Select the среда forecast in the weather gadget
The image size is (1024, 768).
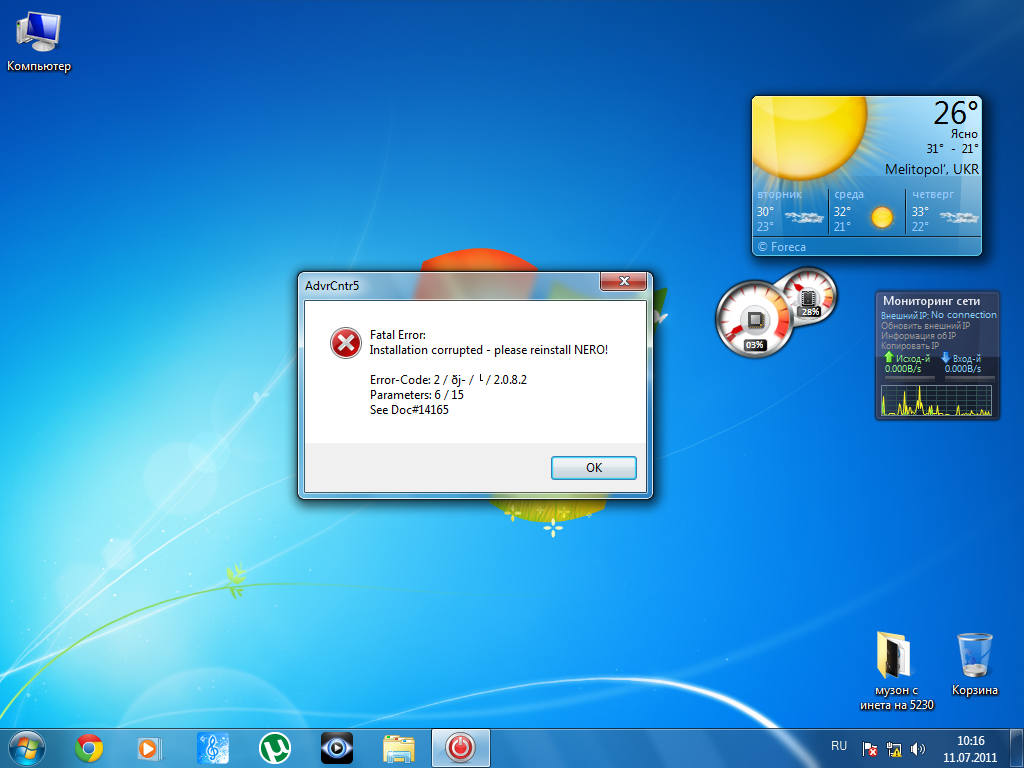(867, 211)
